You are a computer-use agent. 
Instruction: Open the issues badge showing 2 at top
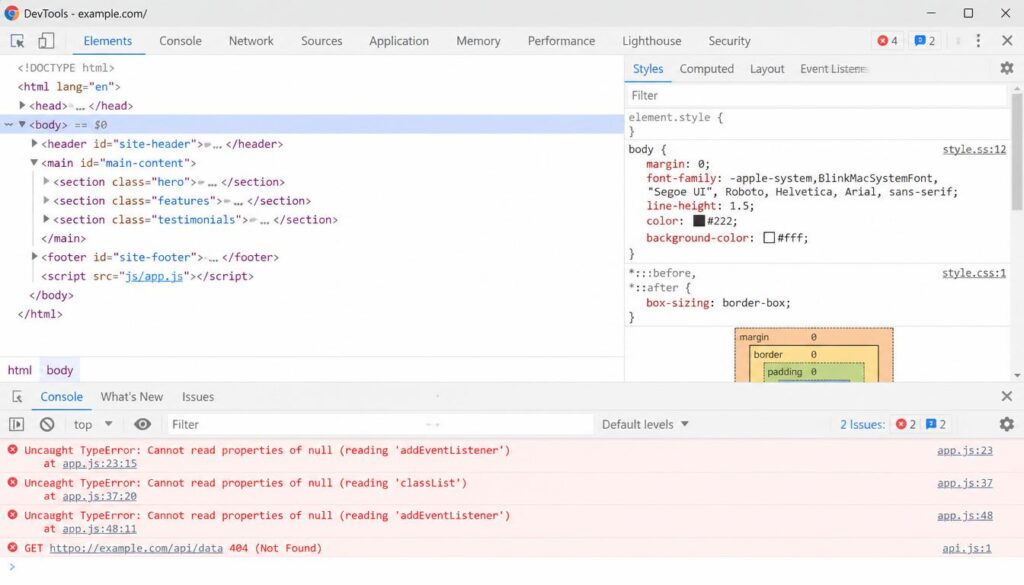coord(925,41)
